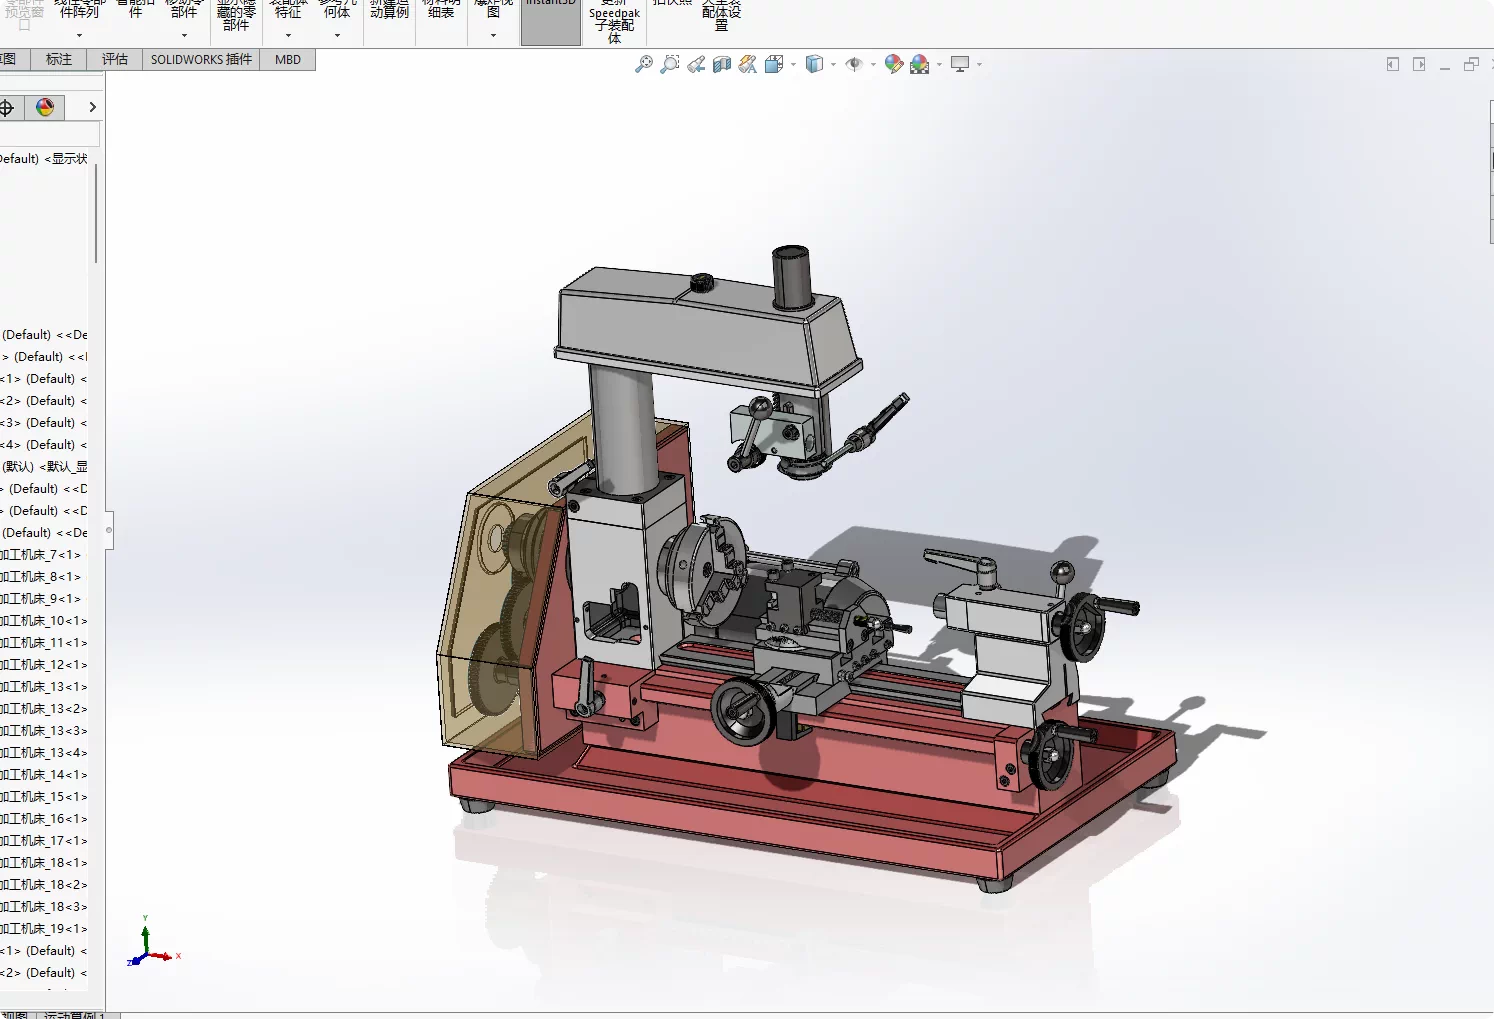Viewport: 1494px width, 1019px height.
Task: Select tree item 加工机床_14<1>
Action: pyautogui.click(x=43, y=775)
